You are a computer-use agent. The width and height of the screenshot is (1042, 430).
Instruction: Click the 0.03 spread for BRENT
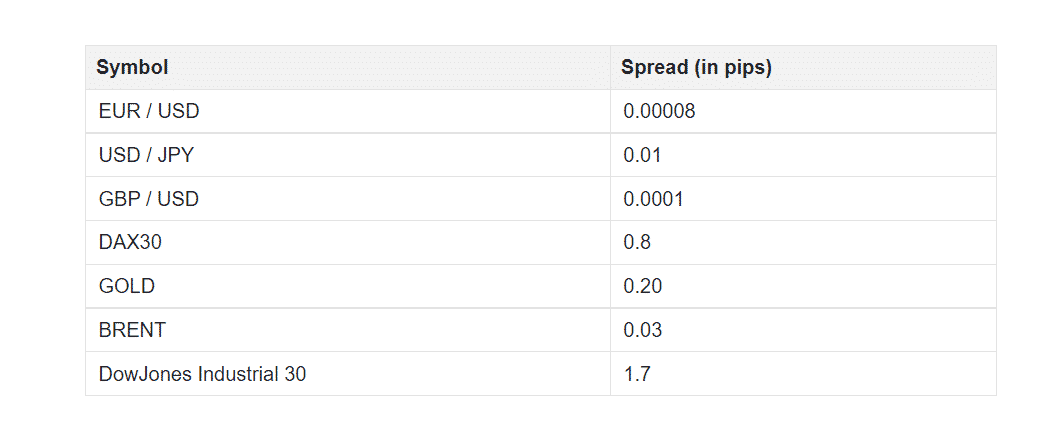point(643,330)
